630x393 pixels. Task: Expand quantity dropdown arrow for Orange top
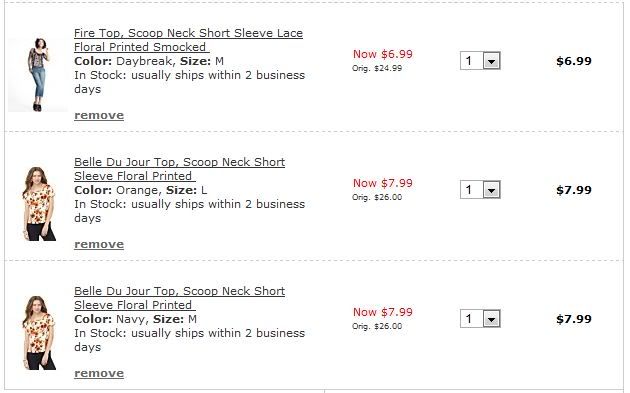point(491,190)
